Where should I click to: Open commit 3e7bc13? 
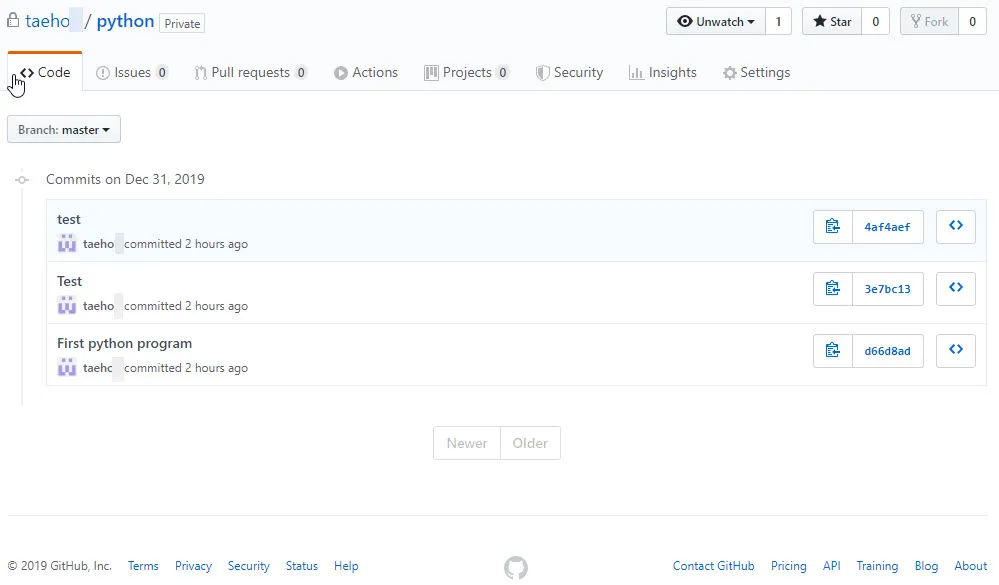pyautogui.click(x=888, y=288)
